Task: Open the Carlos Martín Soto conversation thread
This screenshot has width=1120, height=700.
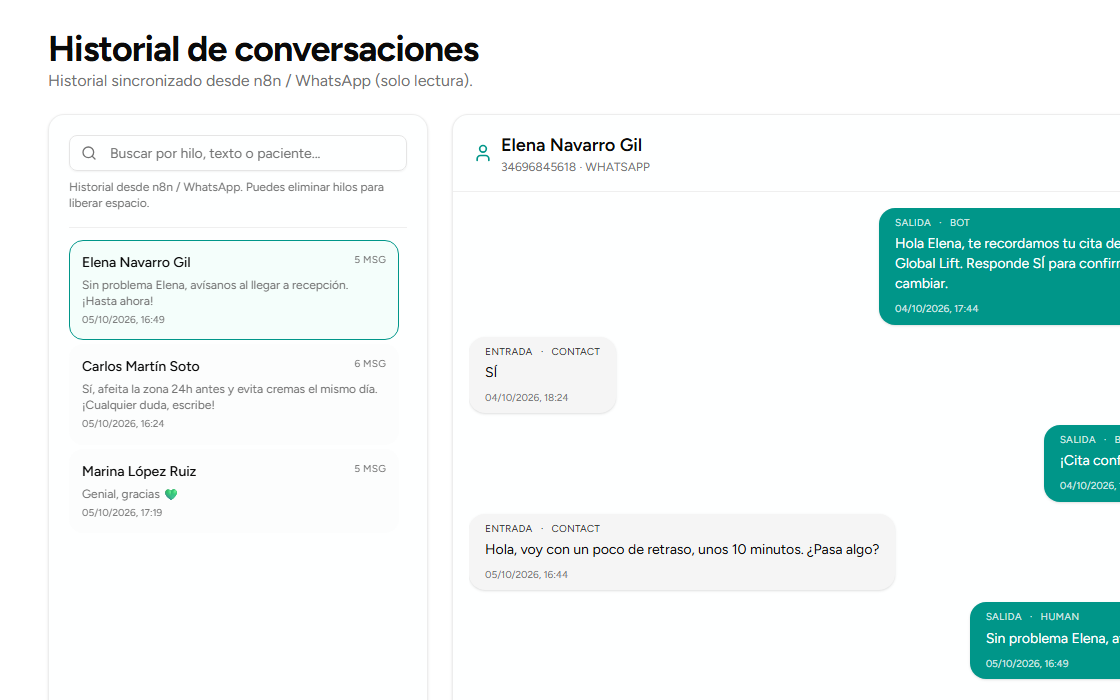Action: click(x=234, y=394)
